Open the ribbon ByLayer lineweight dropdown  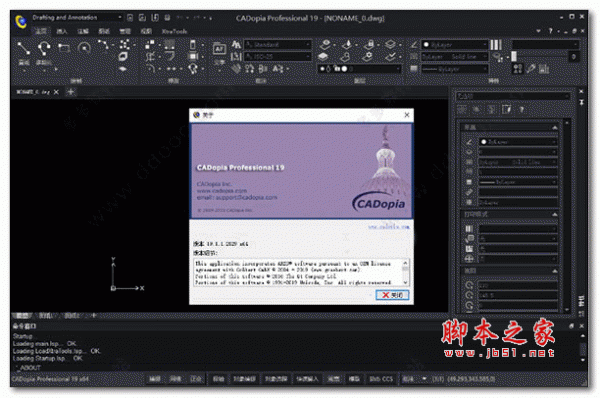(455, 69)
